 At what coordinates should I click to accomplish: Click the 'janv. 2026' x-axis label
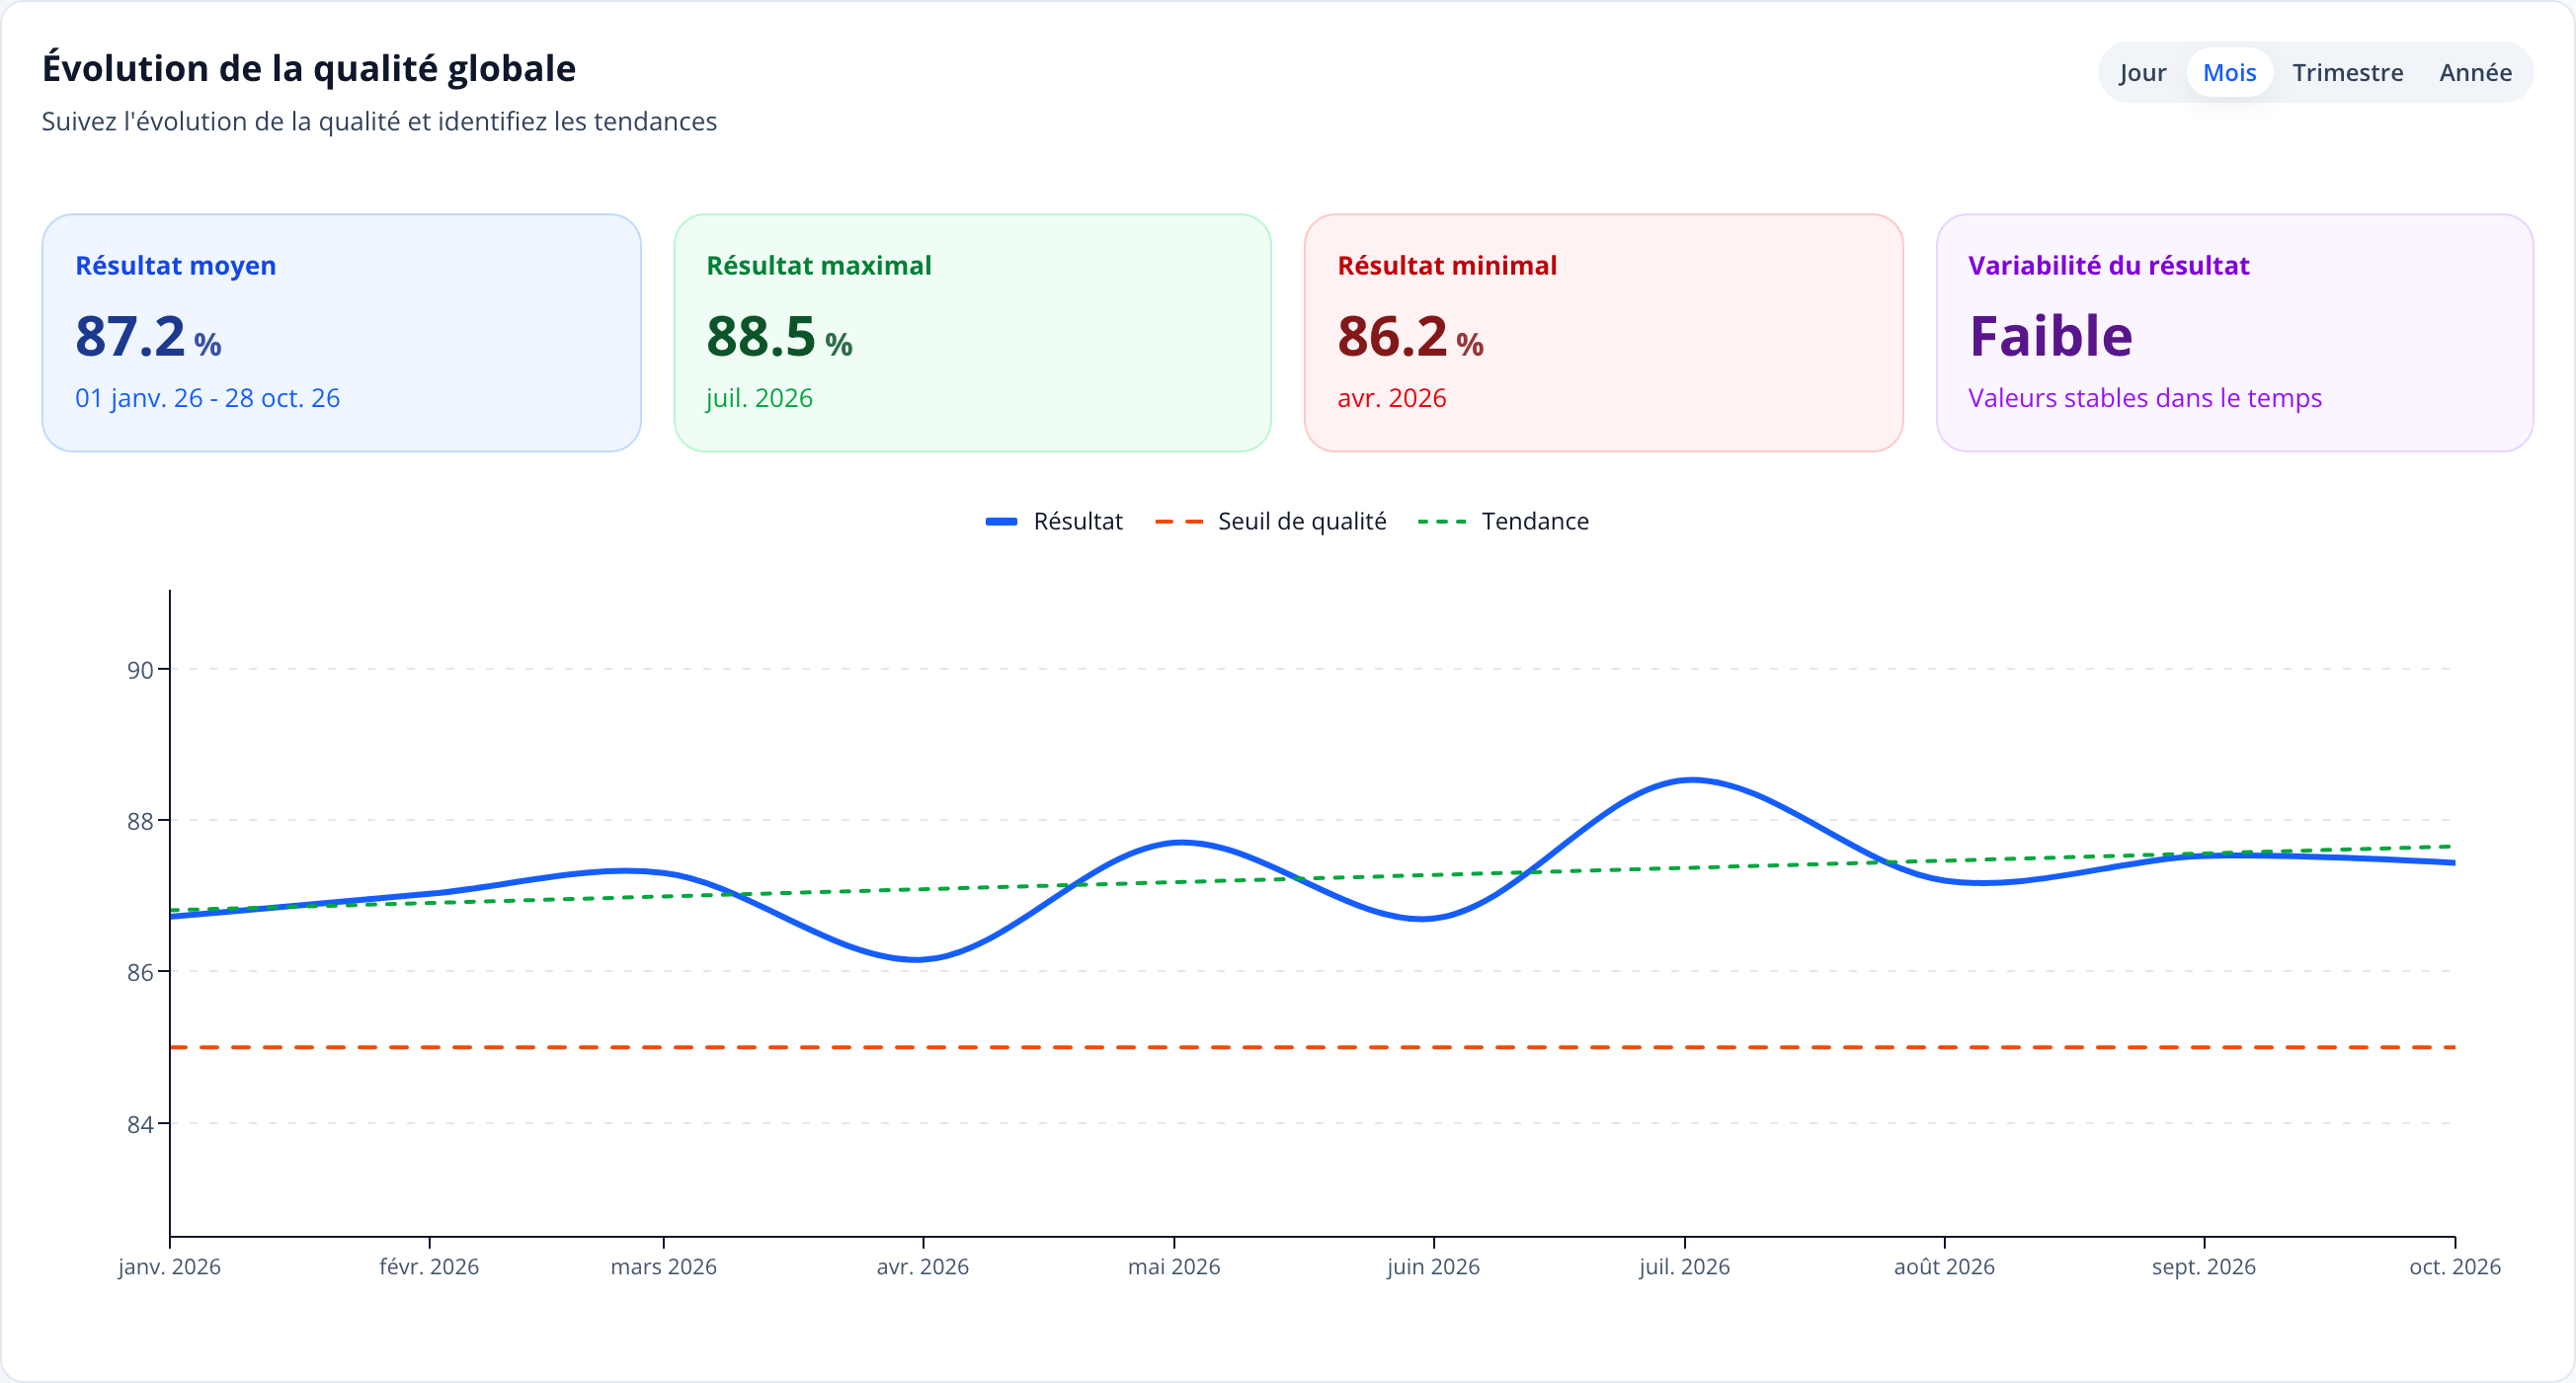click(x=169, y=1266)
